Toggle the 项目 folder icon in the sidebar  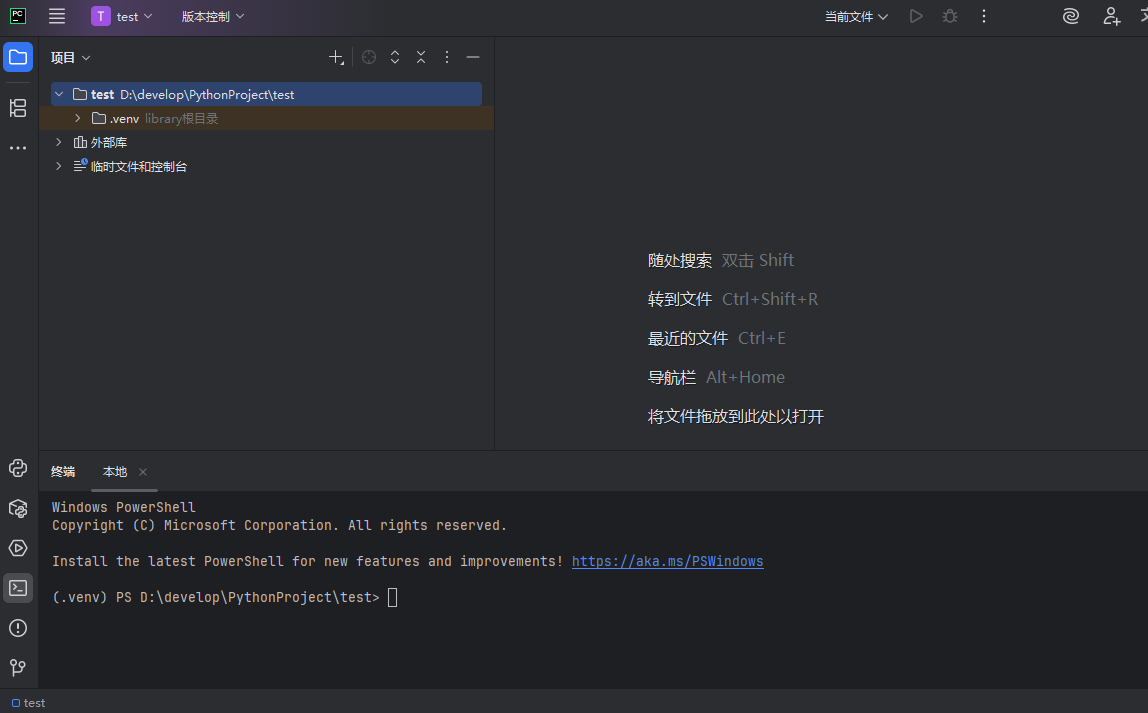tap(18, 57)
